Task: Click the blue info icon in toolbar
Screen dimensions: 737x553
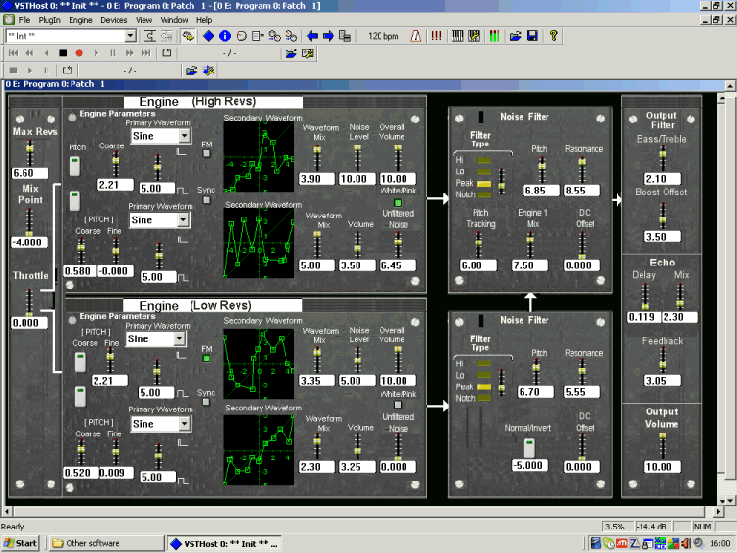Action: 225,36
